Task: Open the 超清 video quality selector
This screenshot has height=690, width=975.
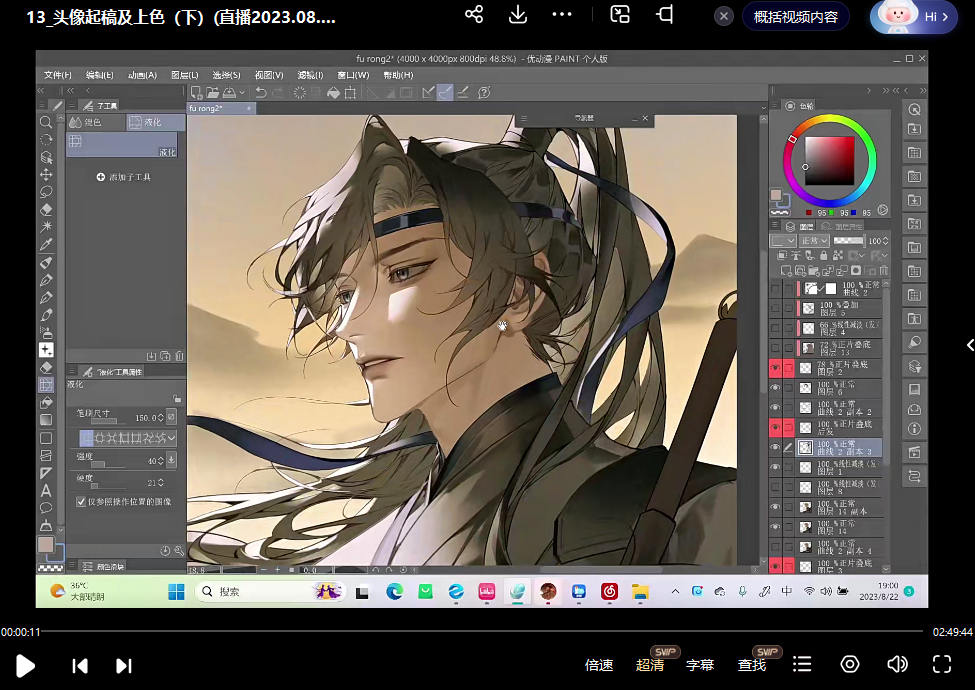Action: [649, 665]
